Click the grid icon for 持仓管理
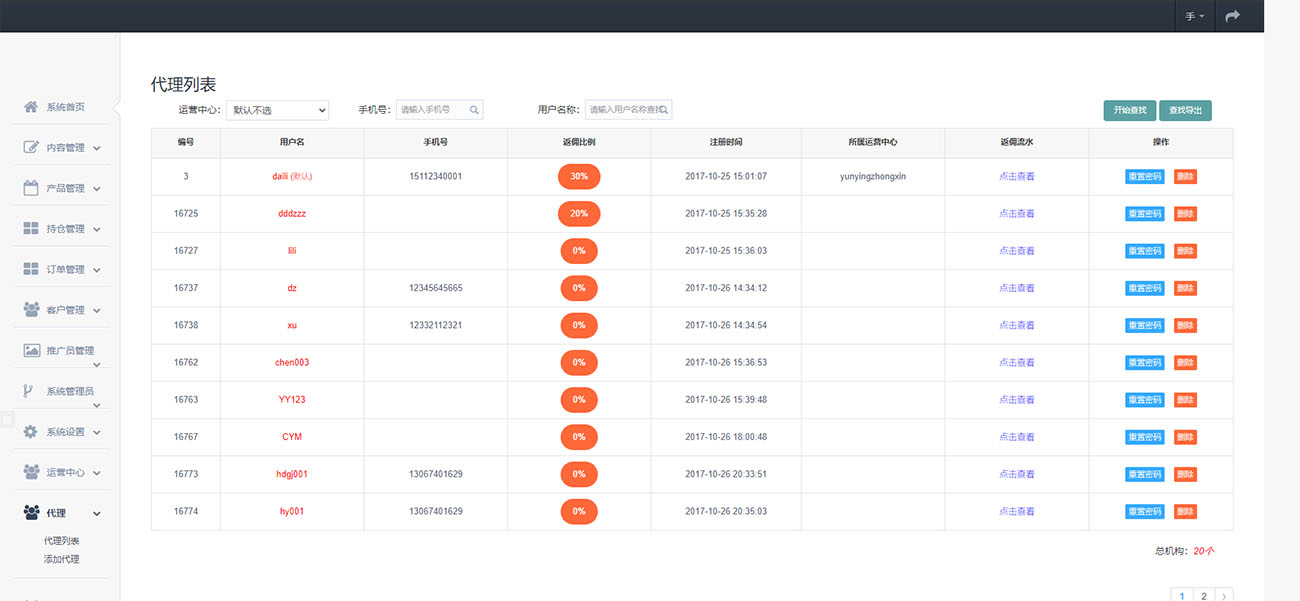This screenshot has width=1300, height=601. [31, 228]
